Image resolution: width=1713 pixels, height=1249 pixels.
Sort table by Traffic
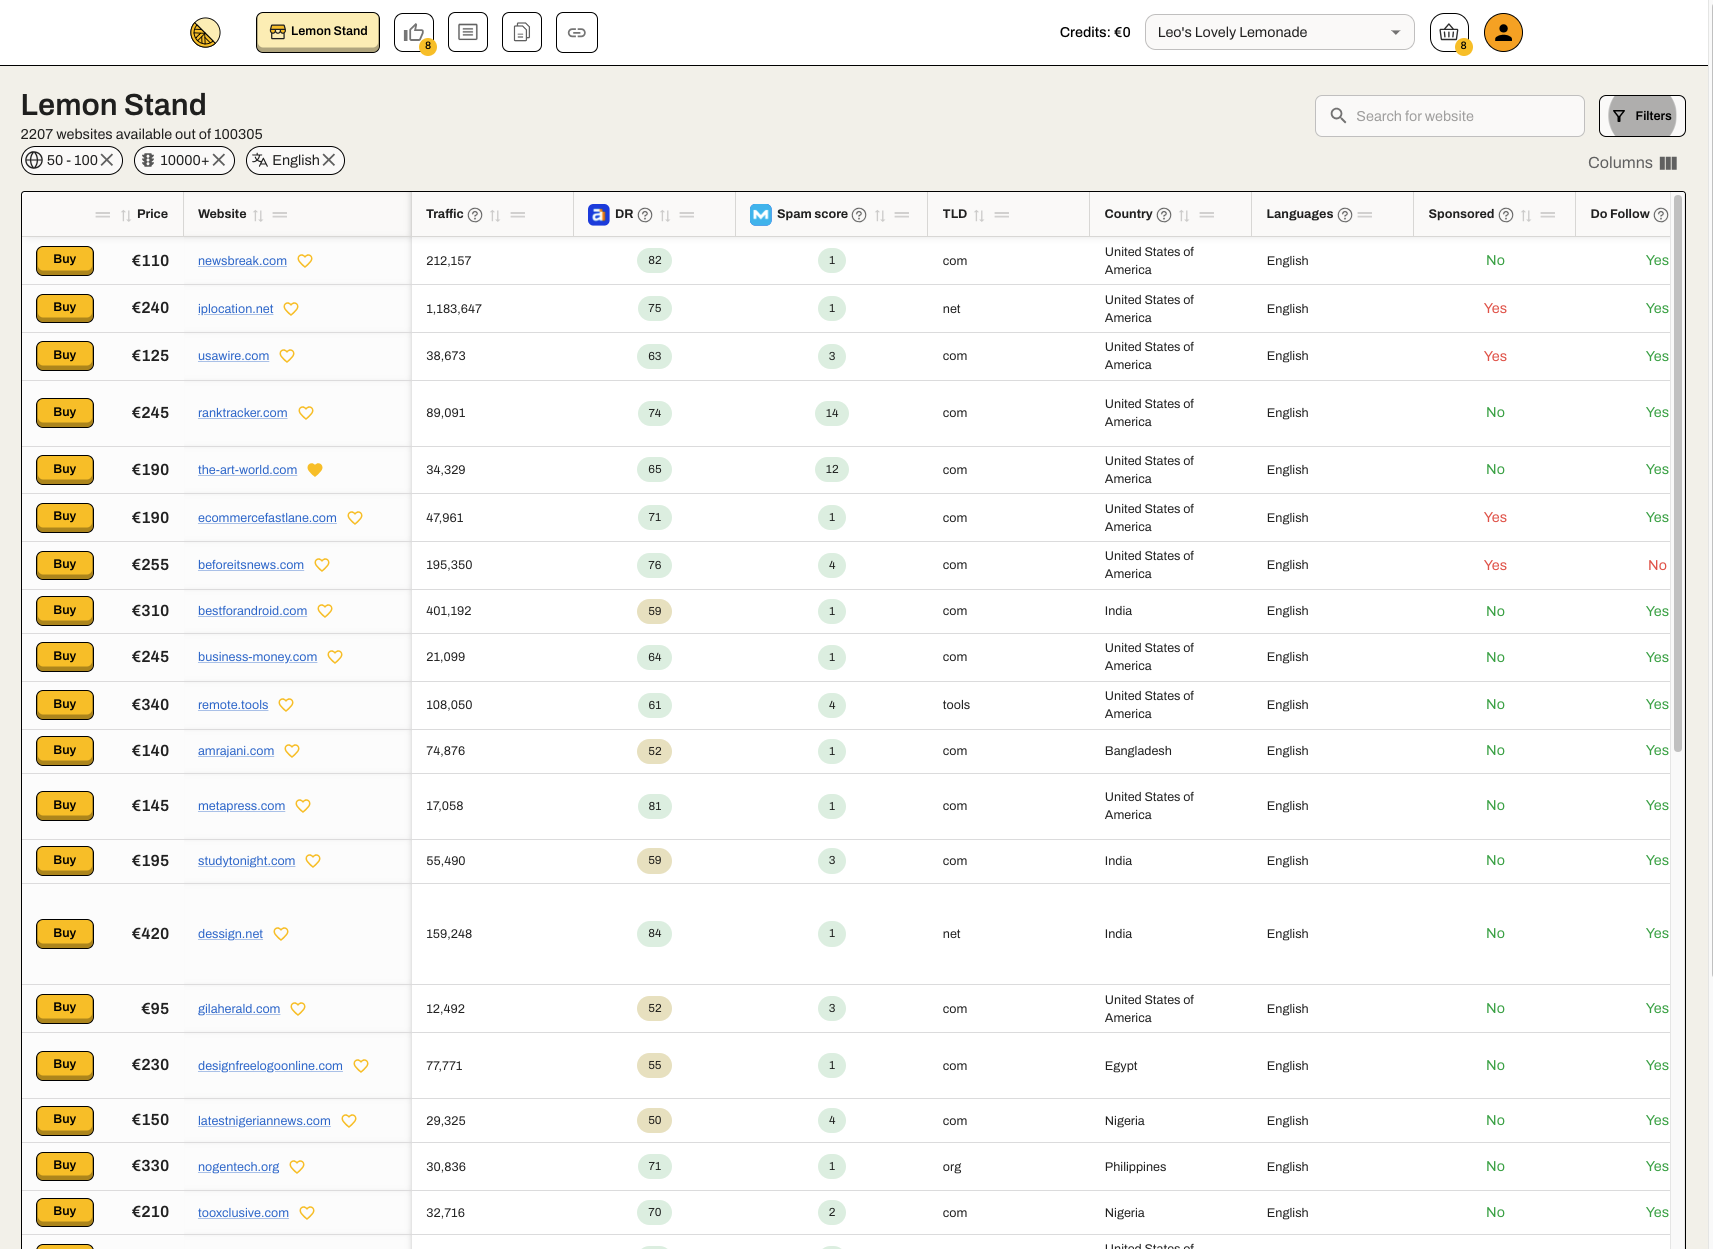(495, 215)
